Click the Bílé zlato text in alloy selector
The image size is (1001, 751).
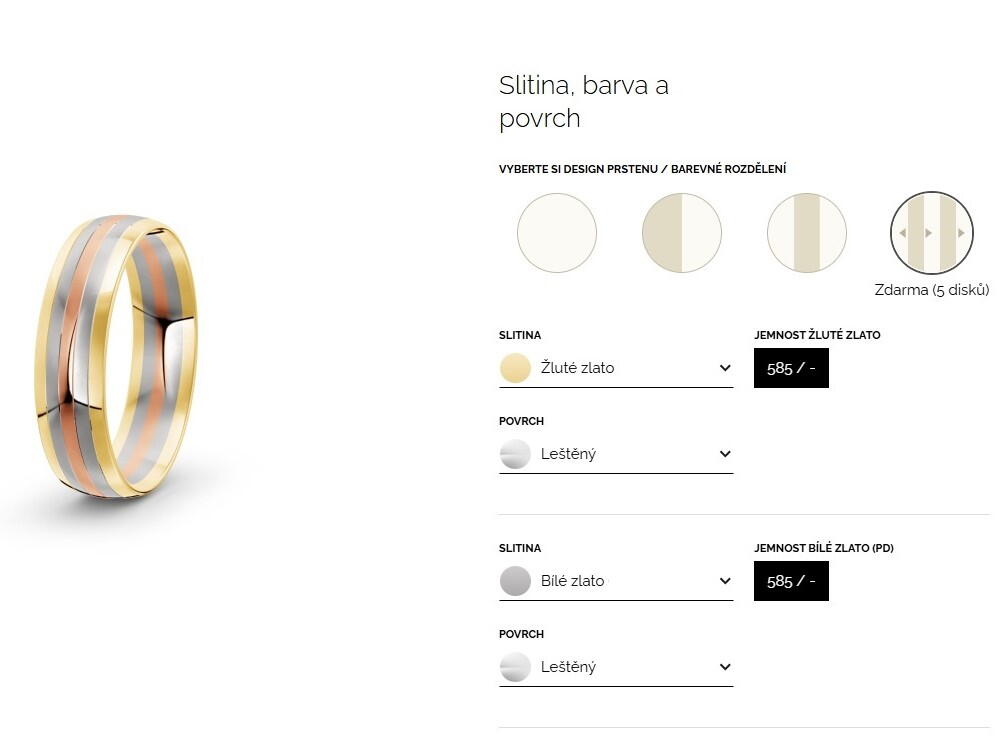coord(572,581)
